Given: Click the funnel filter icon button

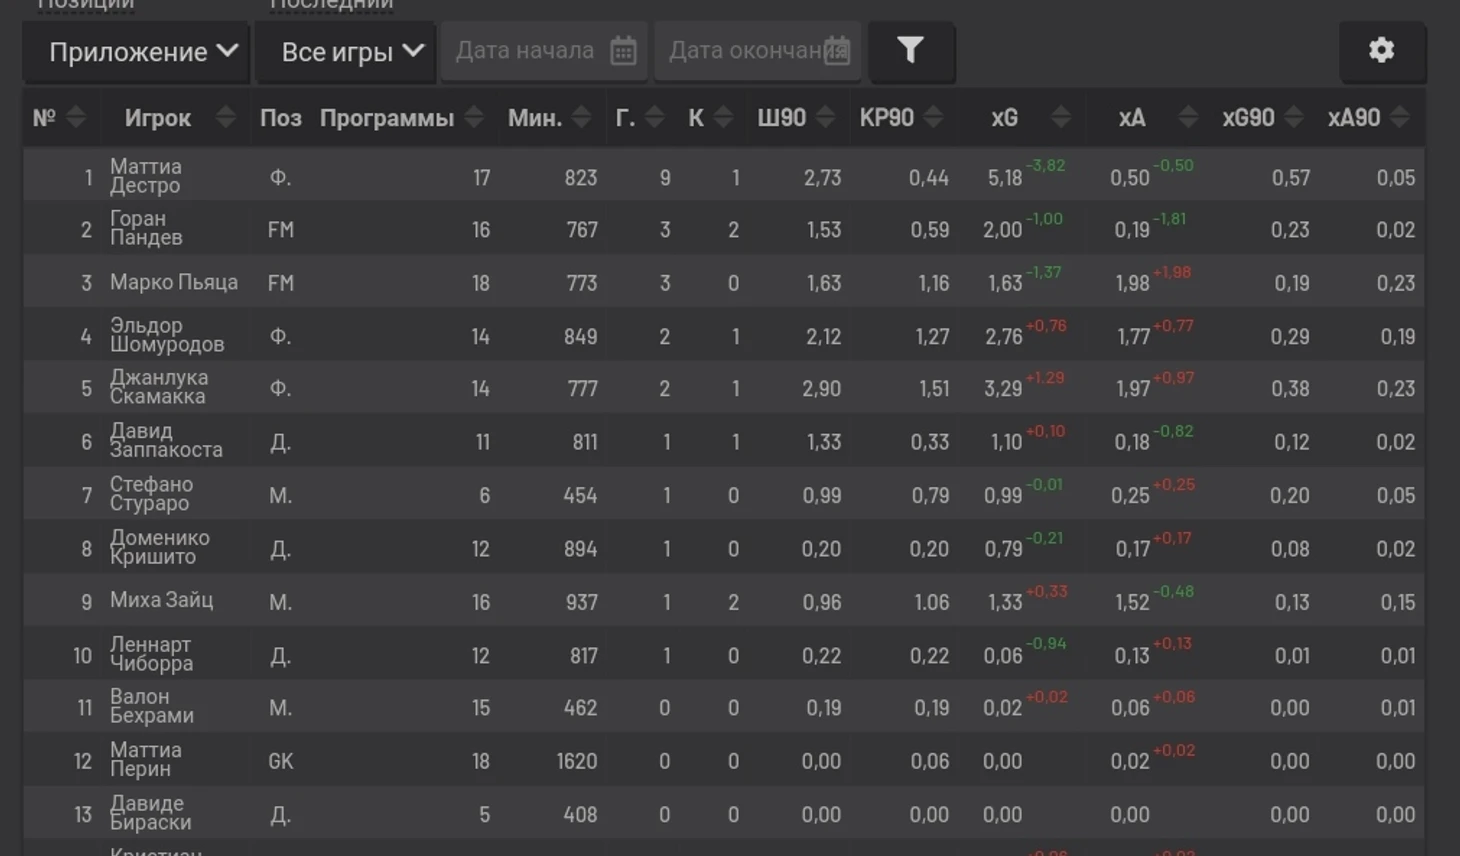Looking at the screenshot, I should point(910,51).
